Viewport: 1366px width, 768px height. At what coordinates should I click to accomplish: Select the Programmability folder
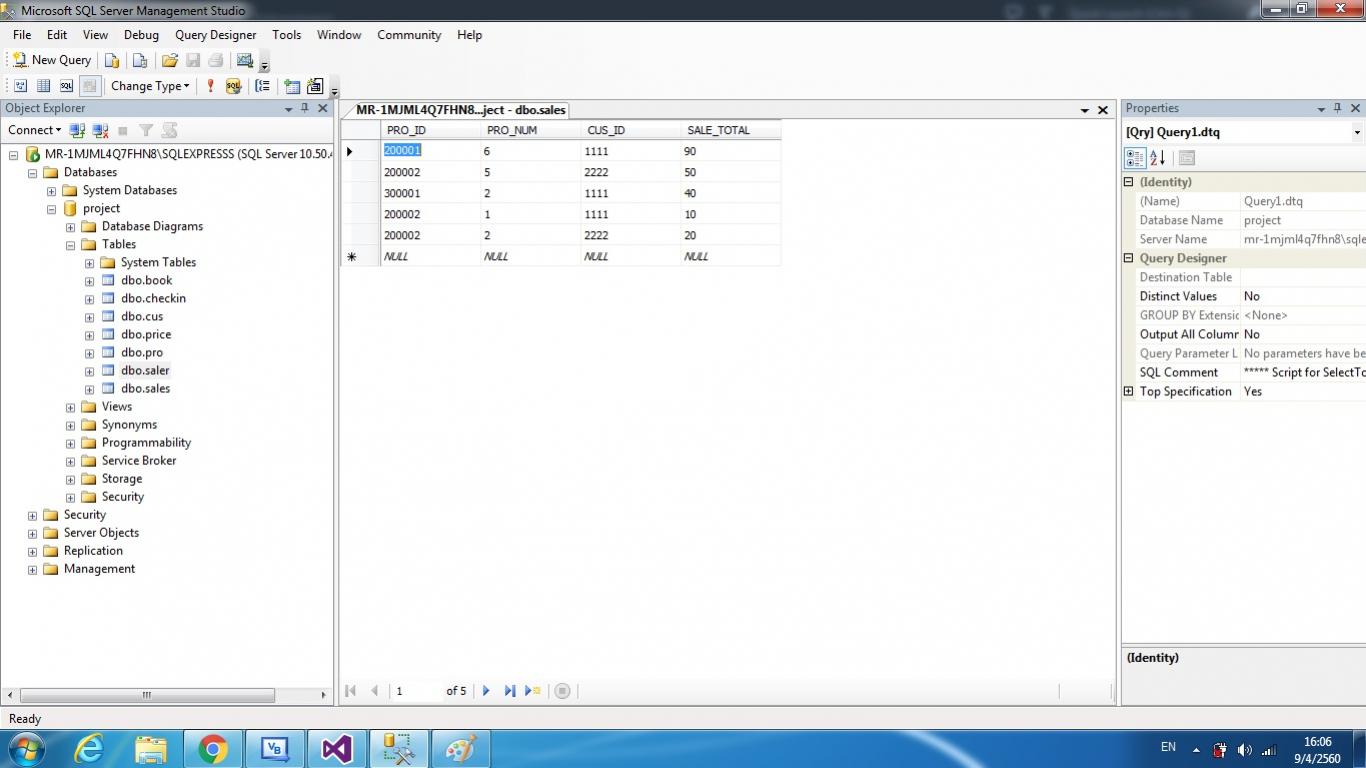pyautogui.click(x=146, y=442)
